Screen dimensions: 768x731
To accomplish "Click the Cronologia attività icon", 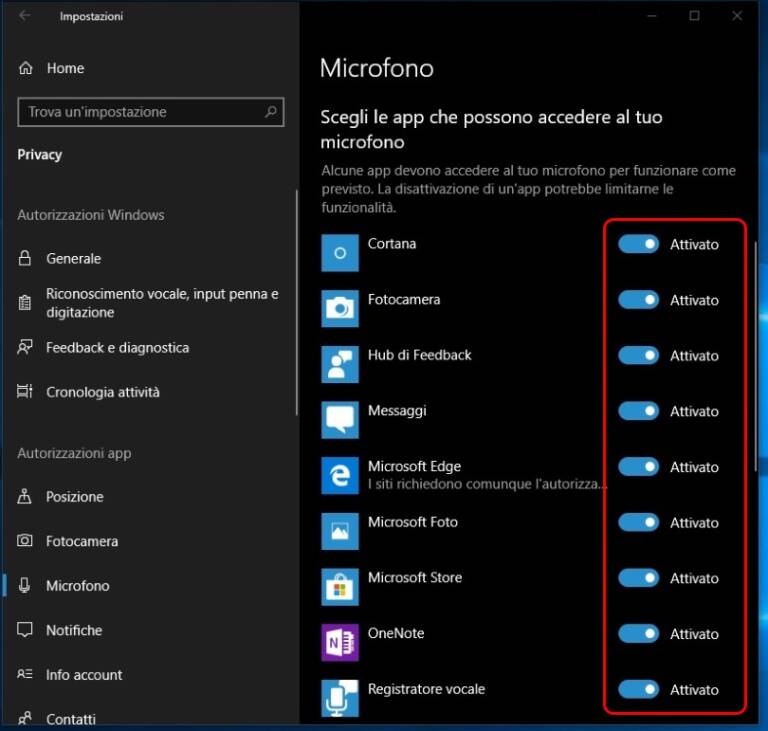I will click(x=24, y=391).
